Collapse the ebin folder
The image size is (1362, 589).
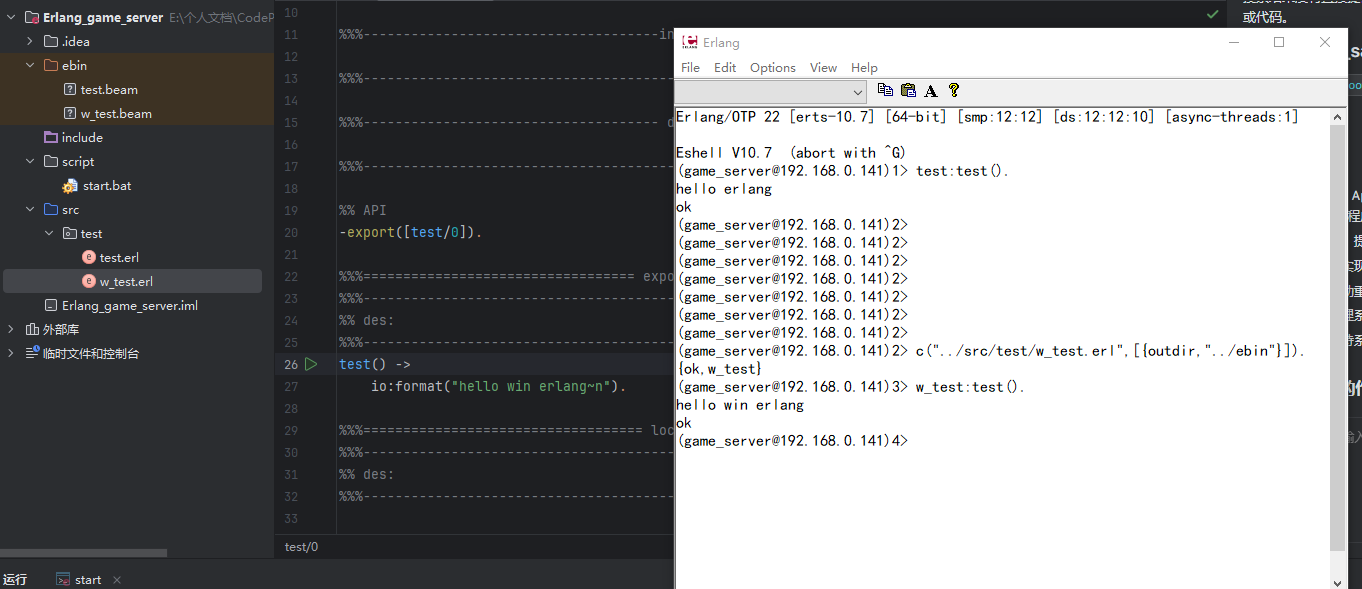[x=30, y=66]
